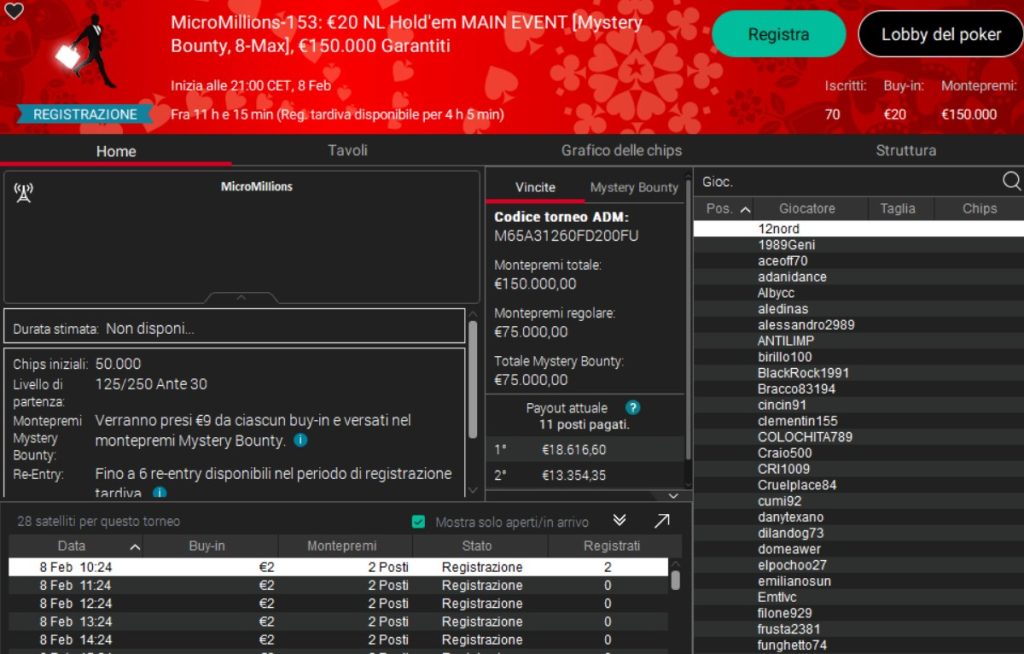The image size is (1024, 654).
Task: Select the Vincite tab
Action: coord(535,187)
